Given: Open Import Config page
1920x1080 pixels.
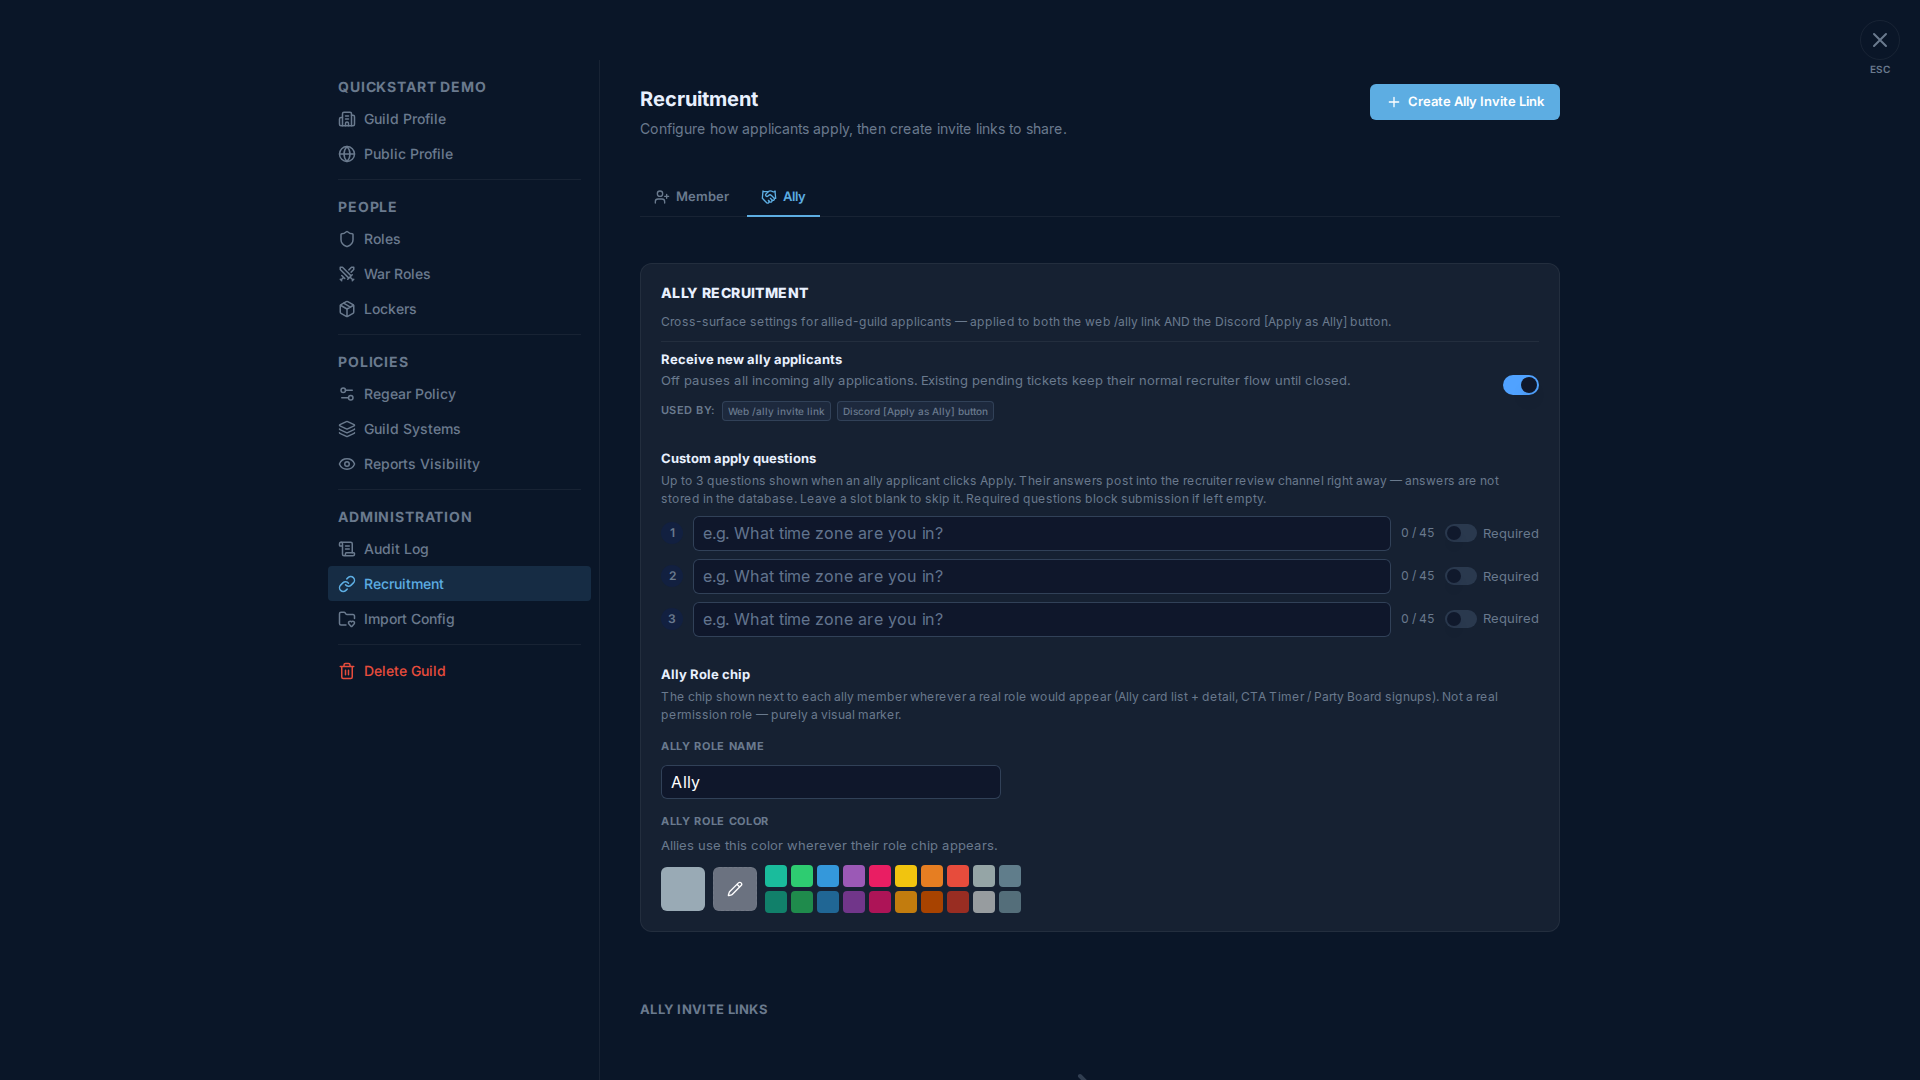Looking at the screenshot, I should pos(459,619).
